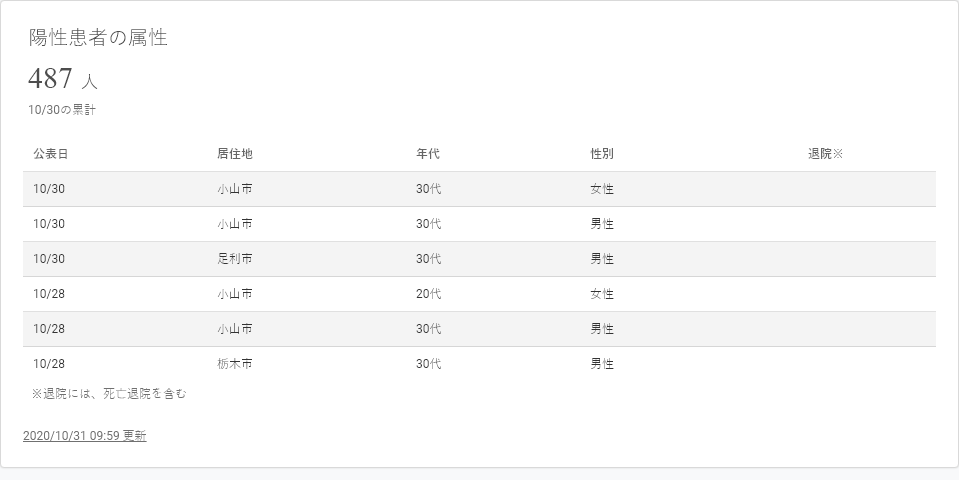The height and width of the screenshot is (480, 959).
Task: Sort by the 居住地 column header
Action: click(x=234, y=154)
